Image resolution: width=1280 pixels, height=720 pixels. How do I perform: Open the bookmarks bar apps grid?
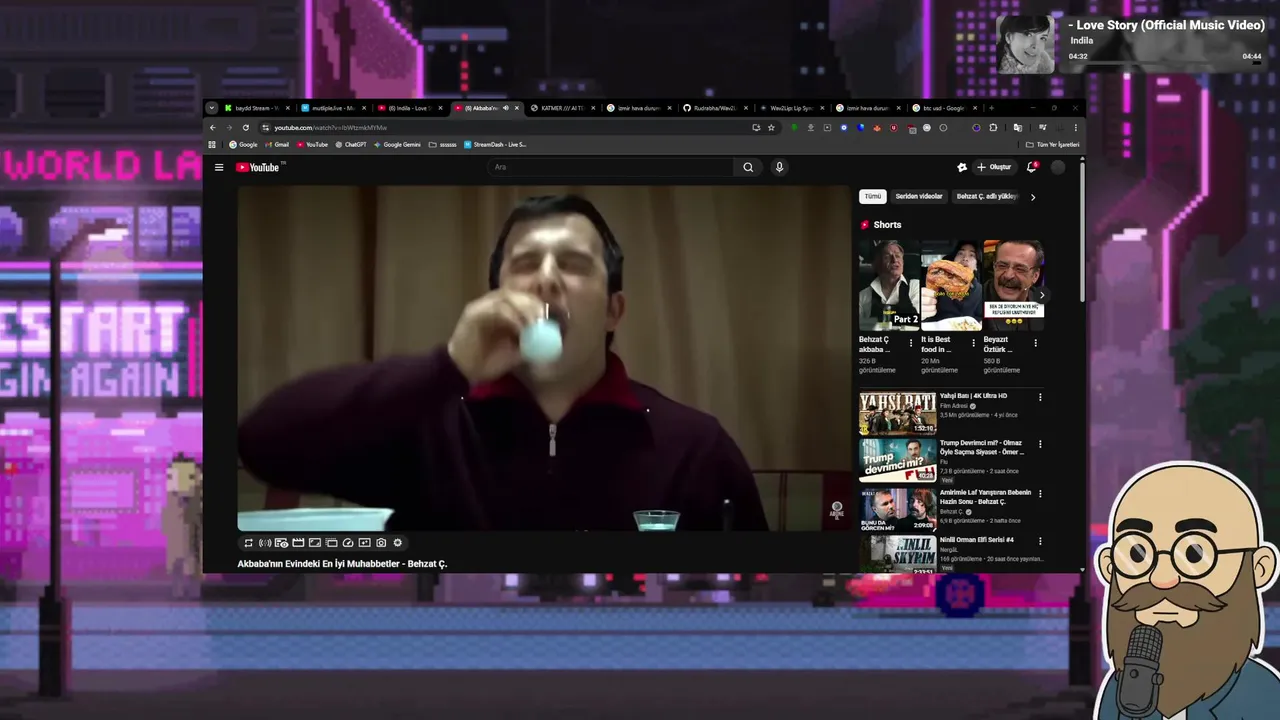coord(212,144)
